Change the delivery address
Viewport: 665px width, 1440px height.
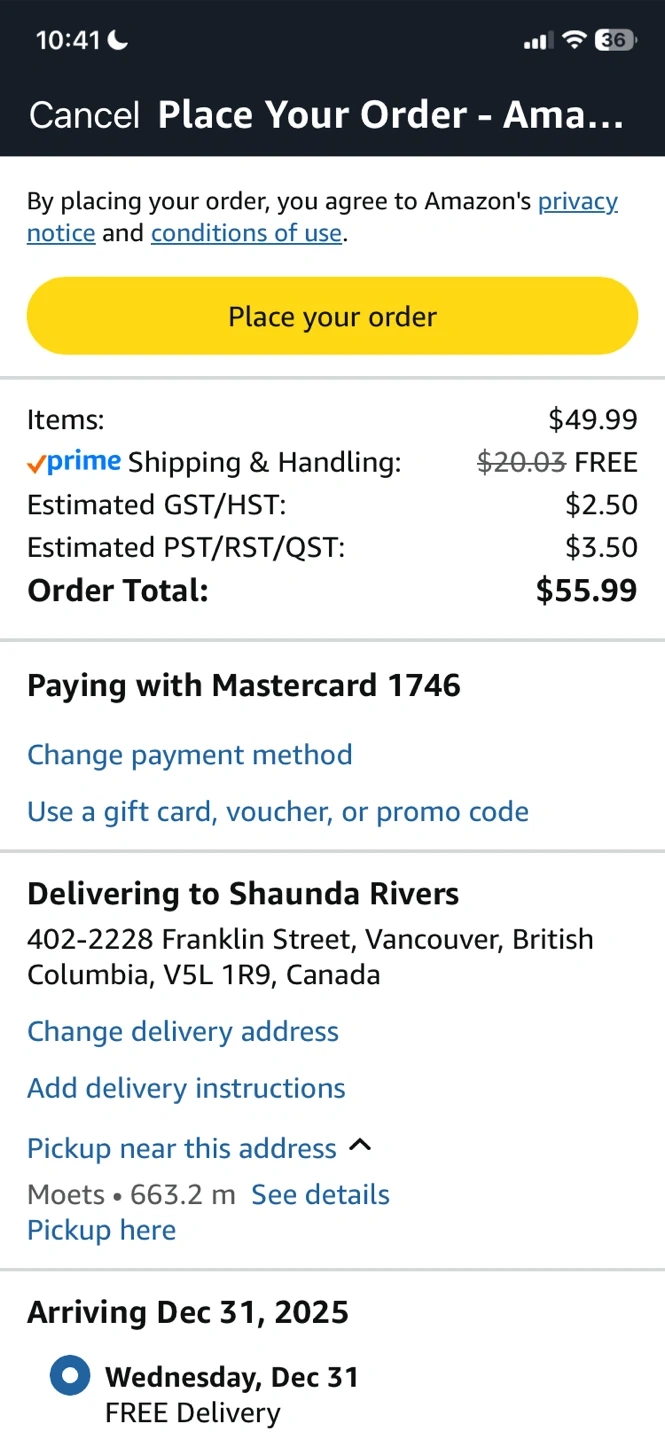(182, 1031)
